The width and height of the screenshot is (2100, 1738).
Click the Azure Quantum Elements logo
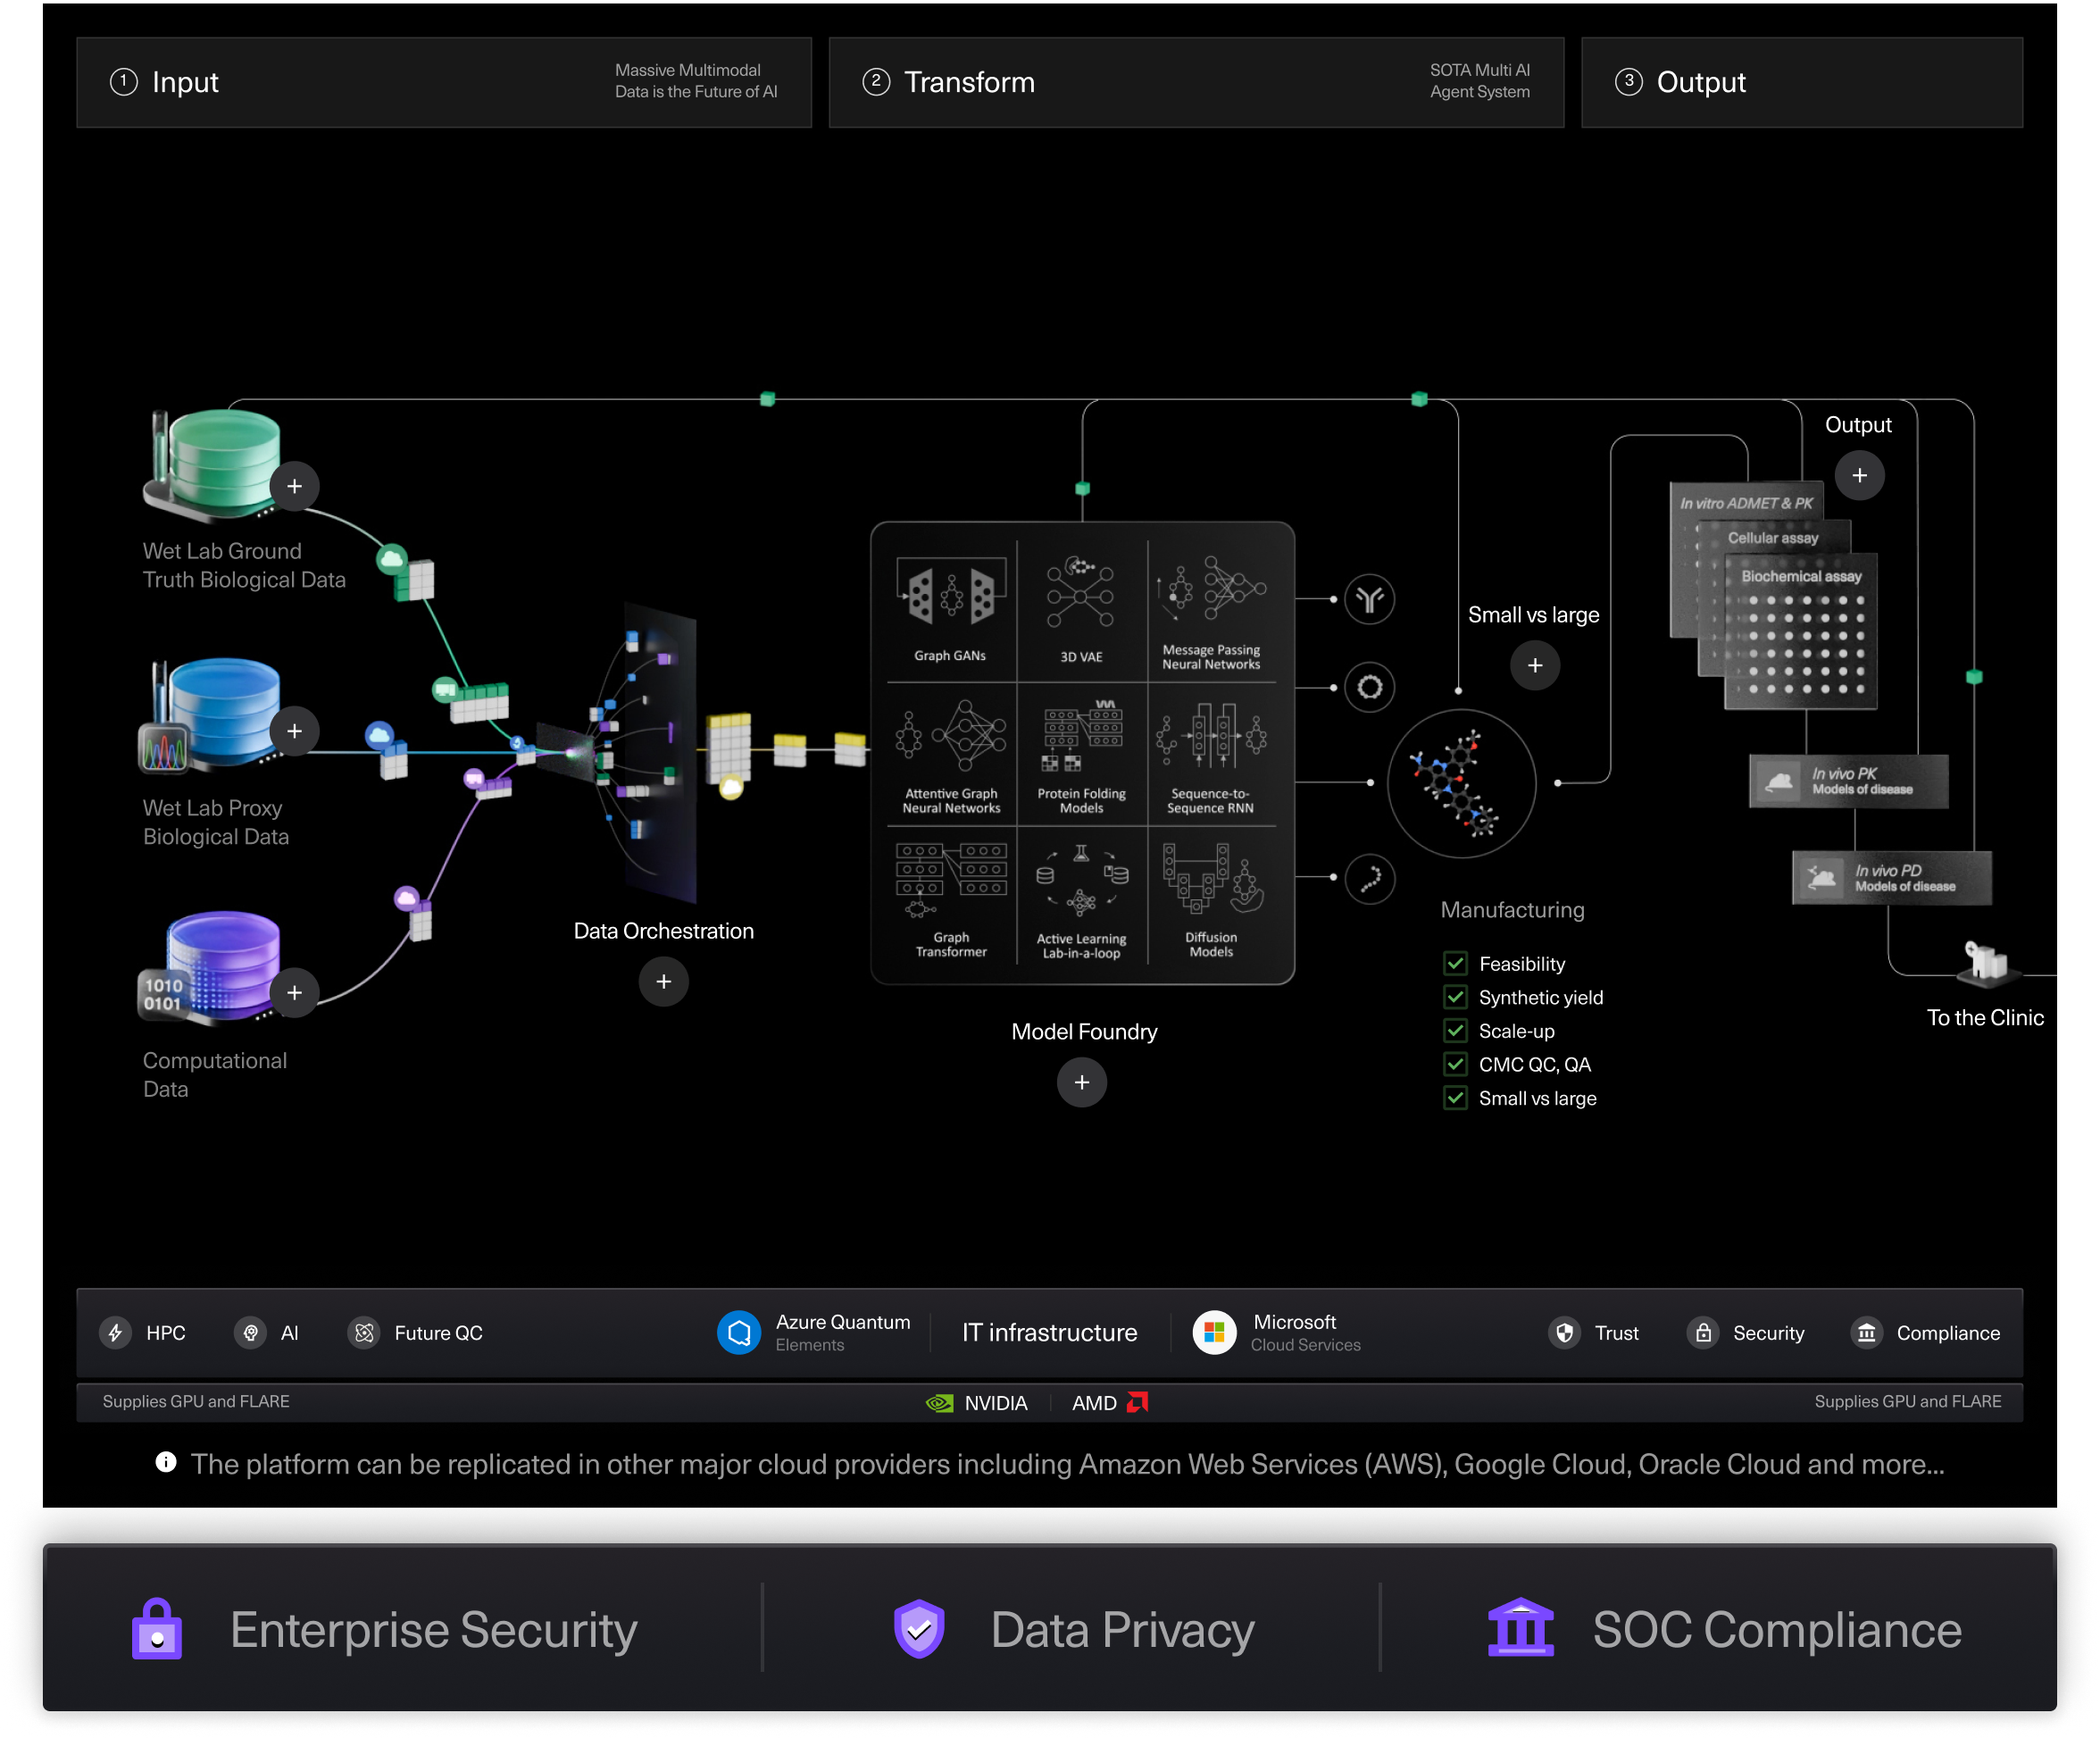[739, 1333]
